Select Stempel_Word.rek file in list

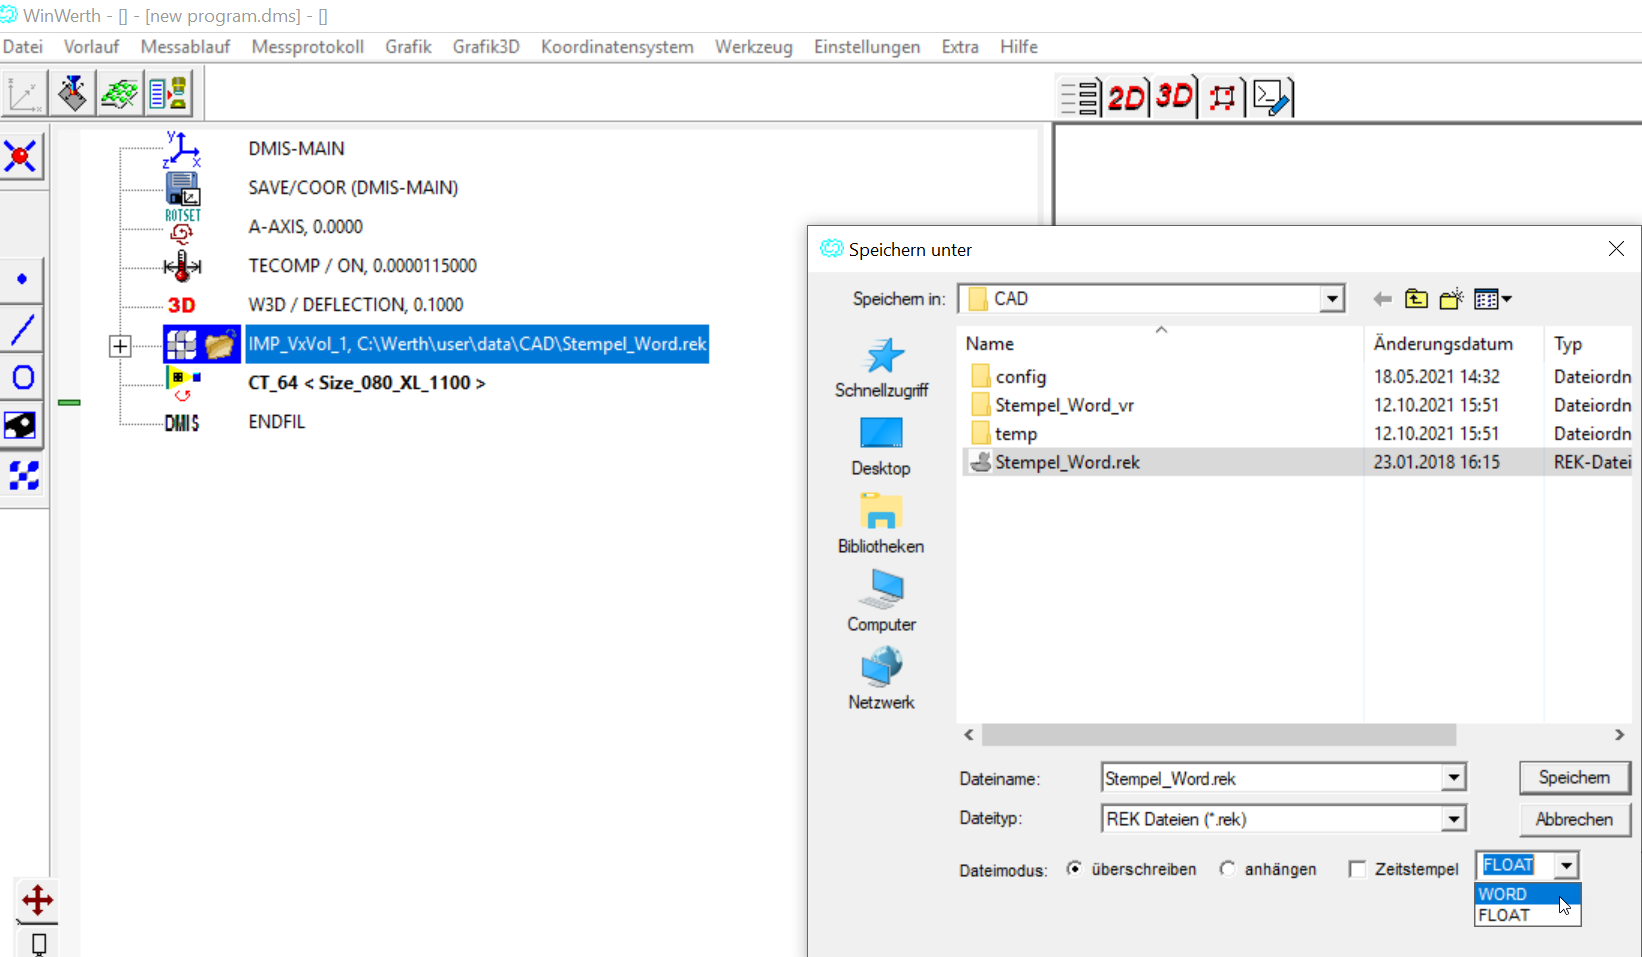[x=1066, y=462]
